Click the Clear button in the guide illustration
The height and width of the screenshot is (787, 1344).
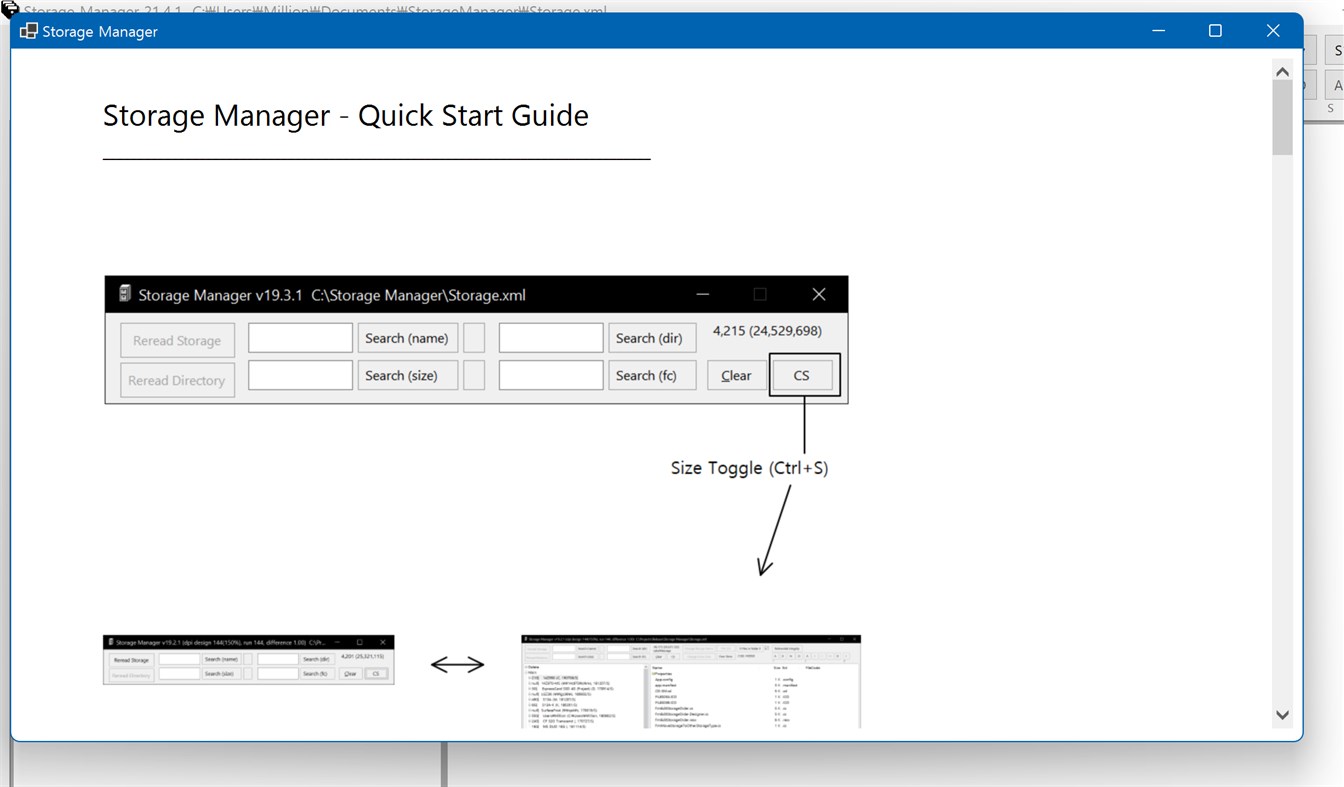pyautogui.click(x=736, y=375)
